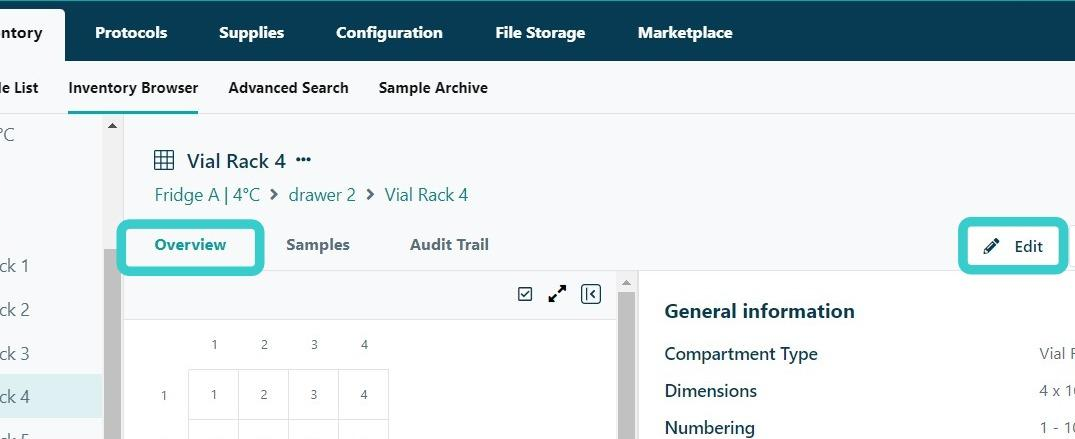Click the Dimensions label
This screenshot has height=439, width=1075.
[x=711, y=391]
